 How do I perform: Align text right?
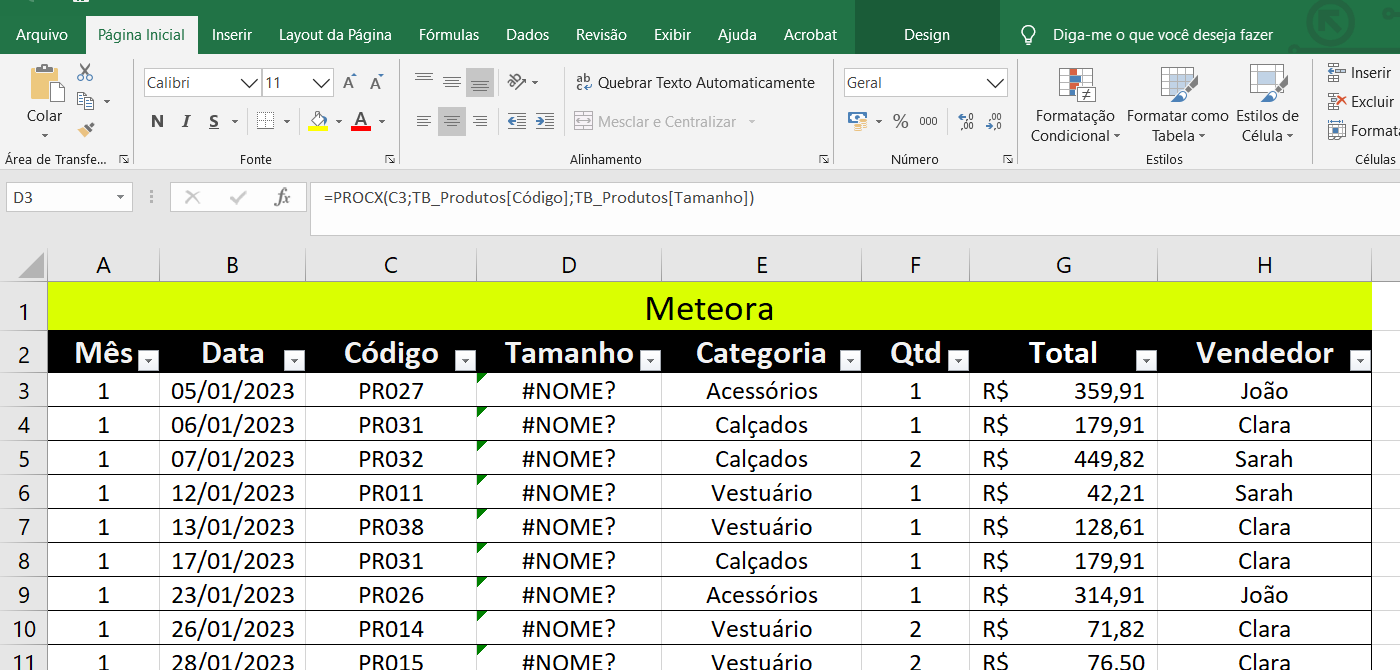[x=480, y=121]
